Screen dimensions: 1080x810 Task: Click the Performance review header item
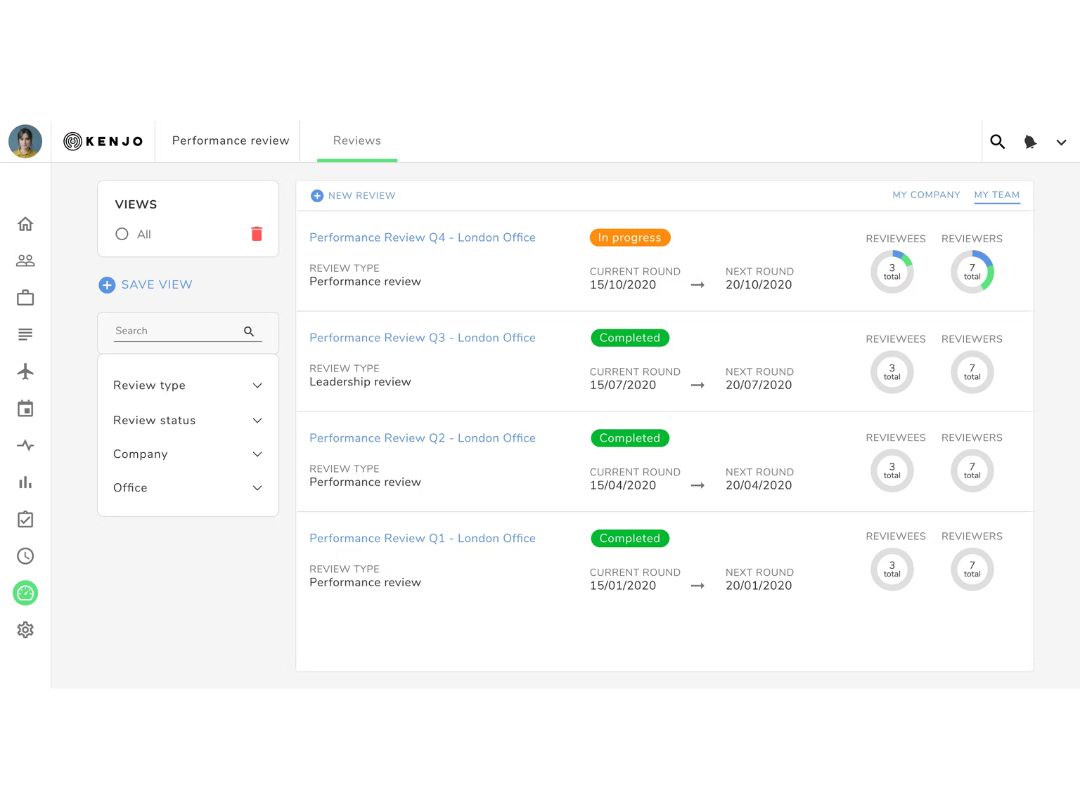click(x=231, y=141)
